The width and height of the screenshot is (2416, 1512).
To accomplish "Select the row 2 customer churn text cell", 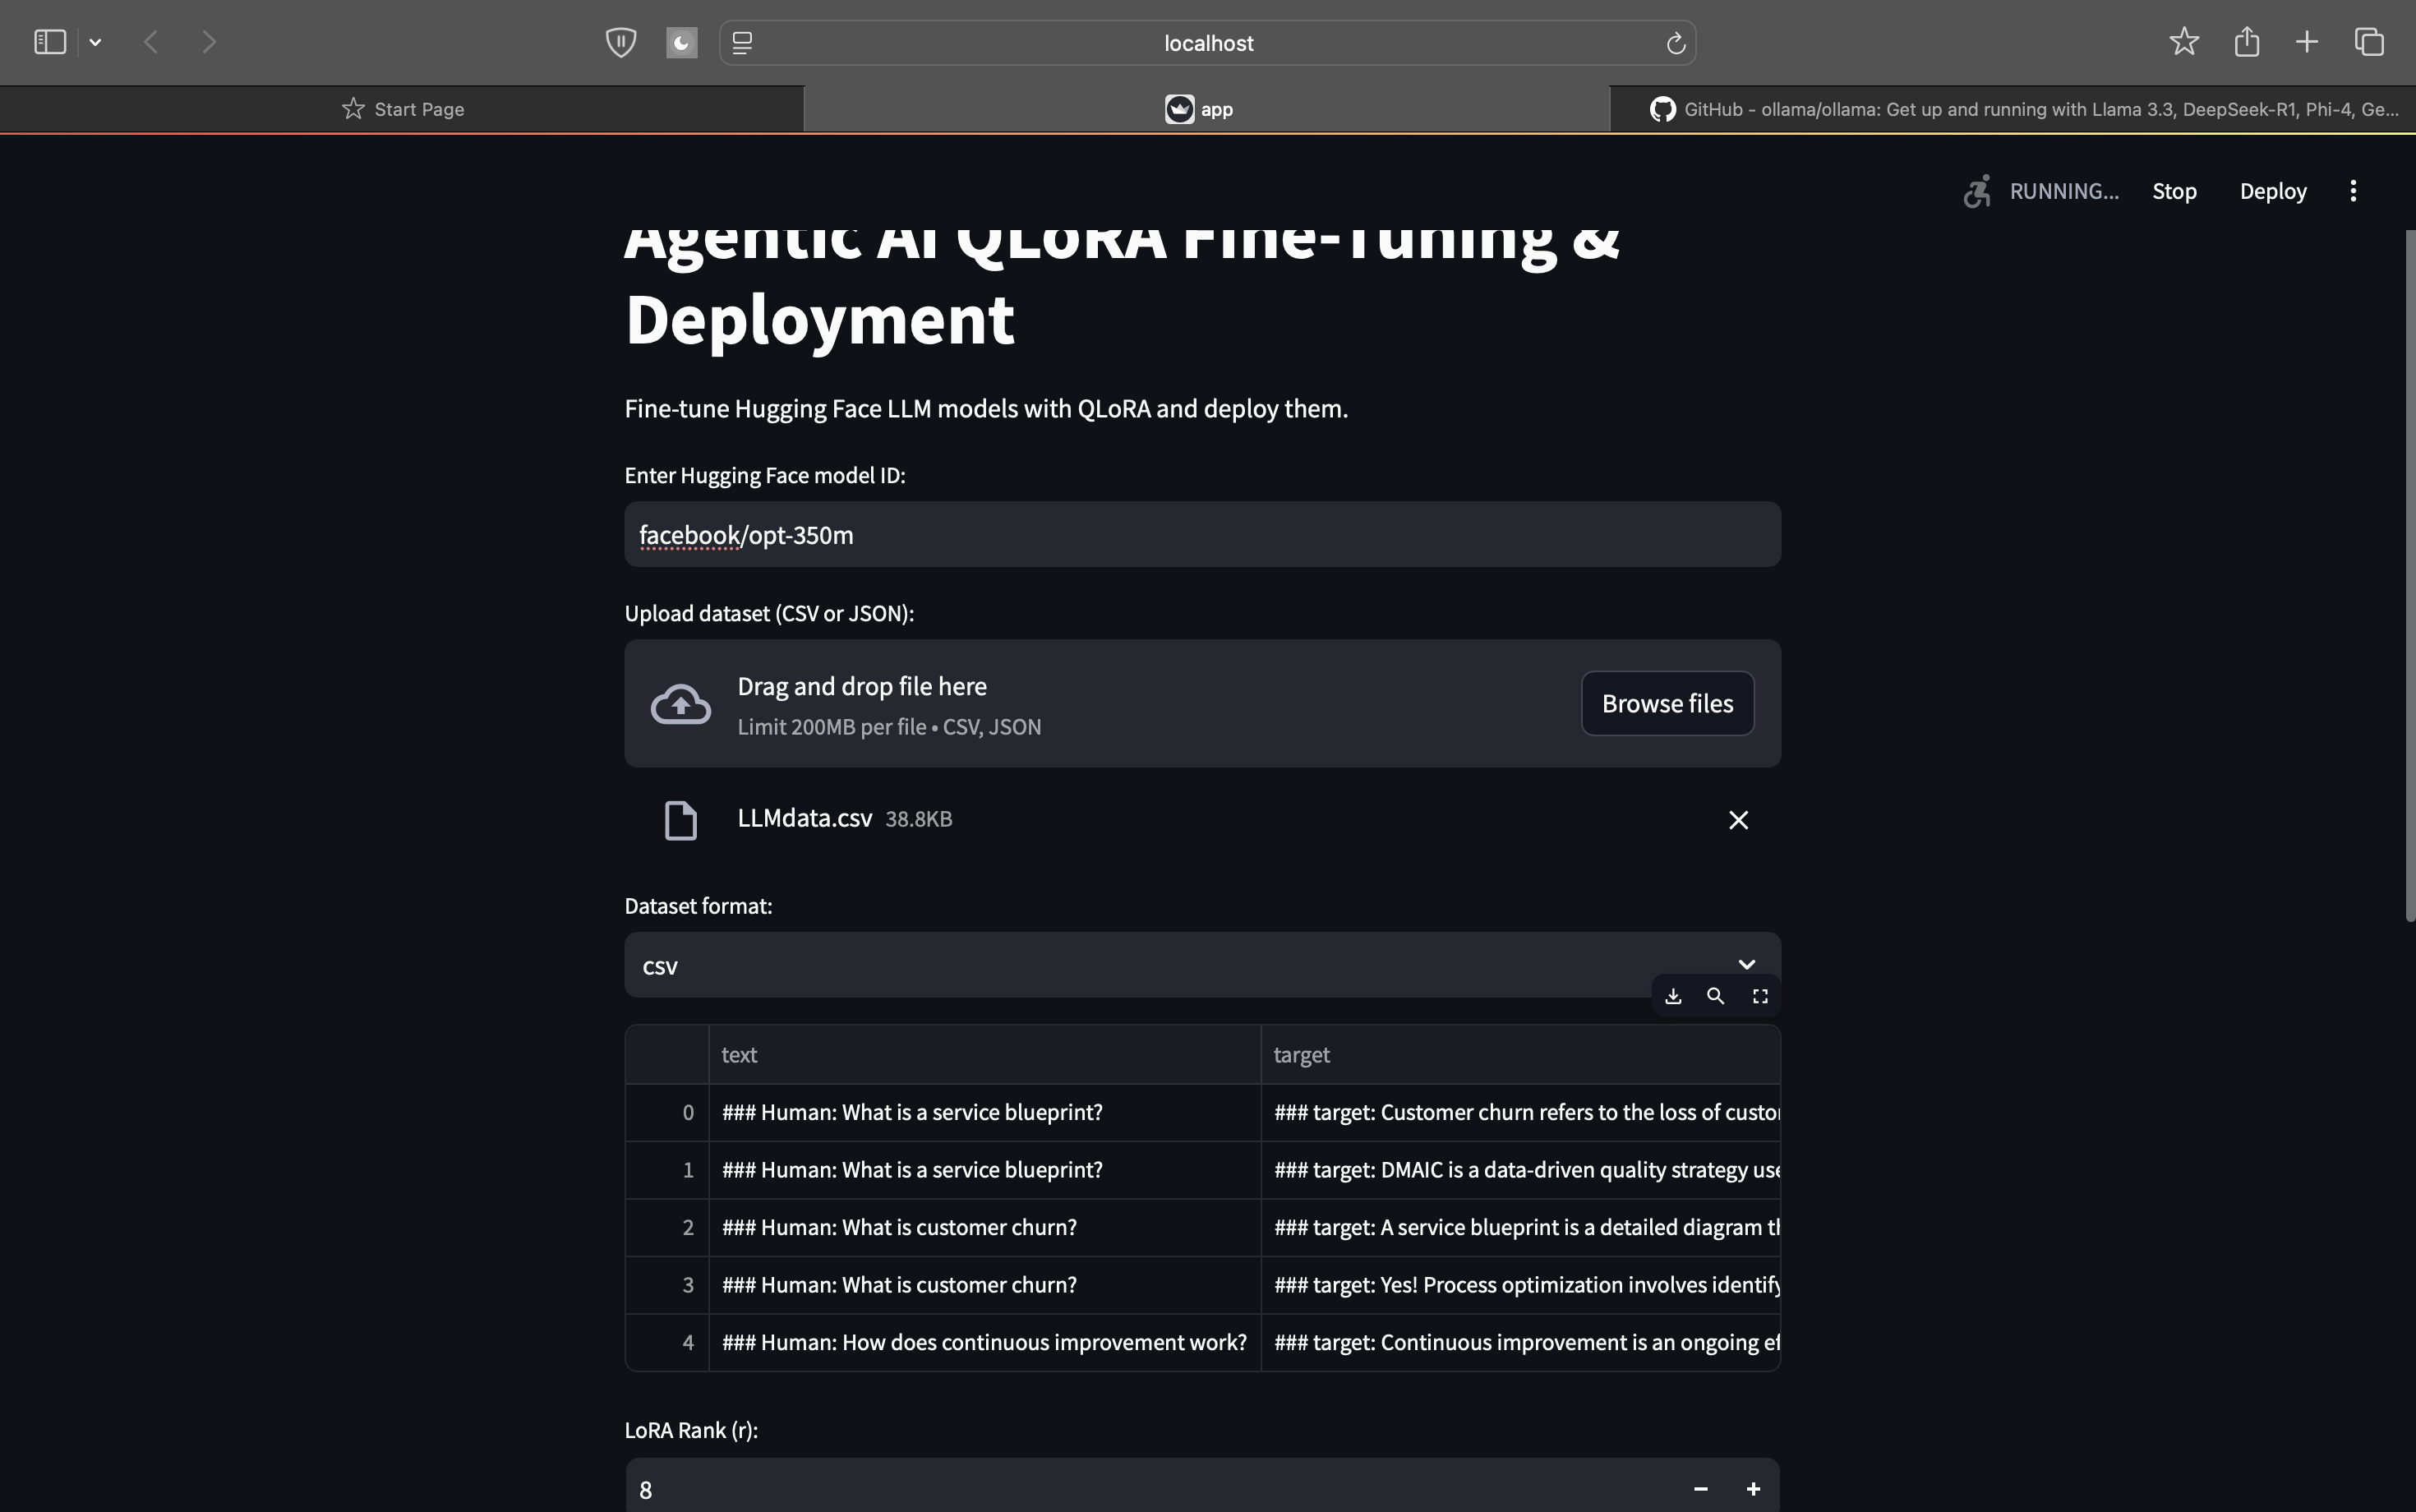I will (x=985, y=1228).
